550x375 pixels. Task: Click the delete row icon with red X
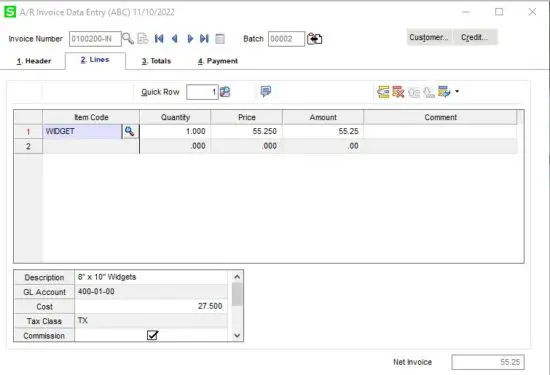[398, 92]
